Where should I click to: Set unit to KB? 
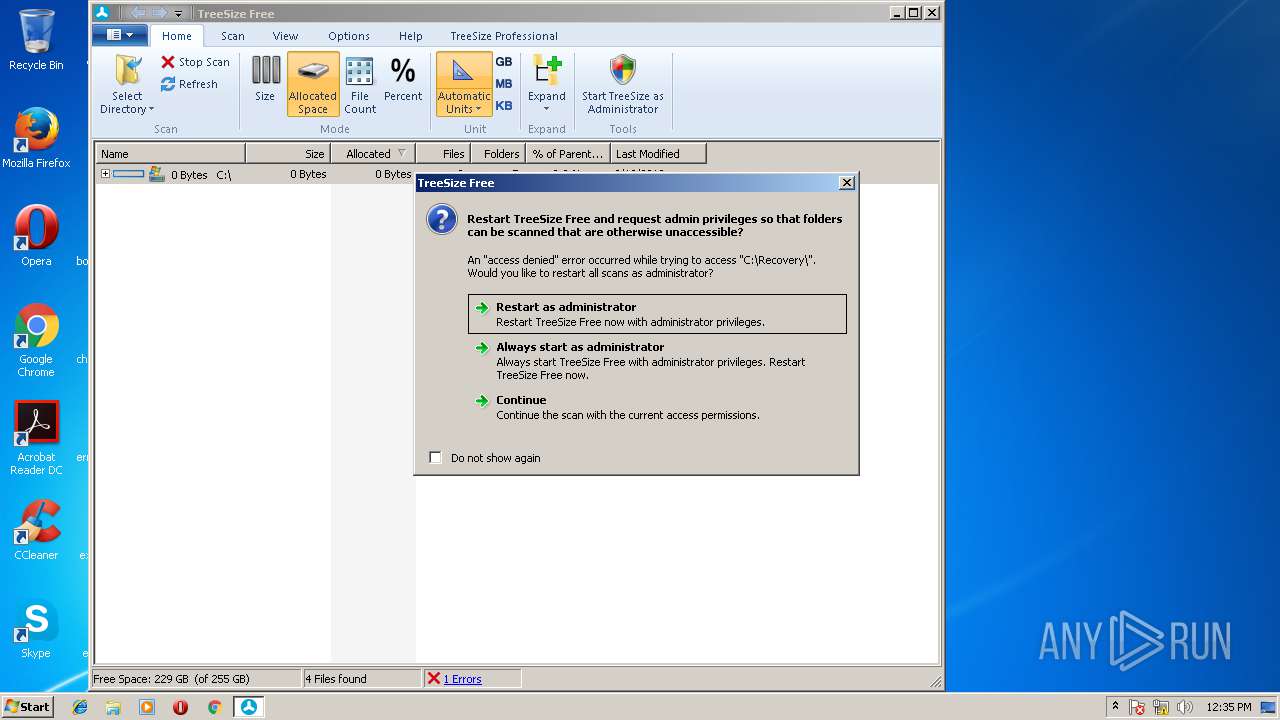tap(504, 106)
